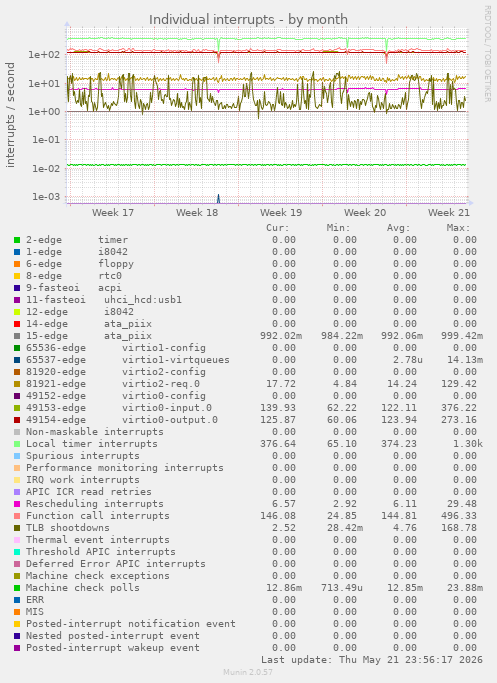Select the Function call interrupts label

tap(98, 516)
